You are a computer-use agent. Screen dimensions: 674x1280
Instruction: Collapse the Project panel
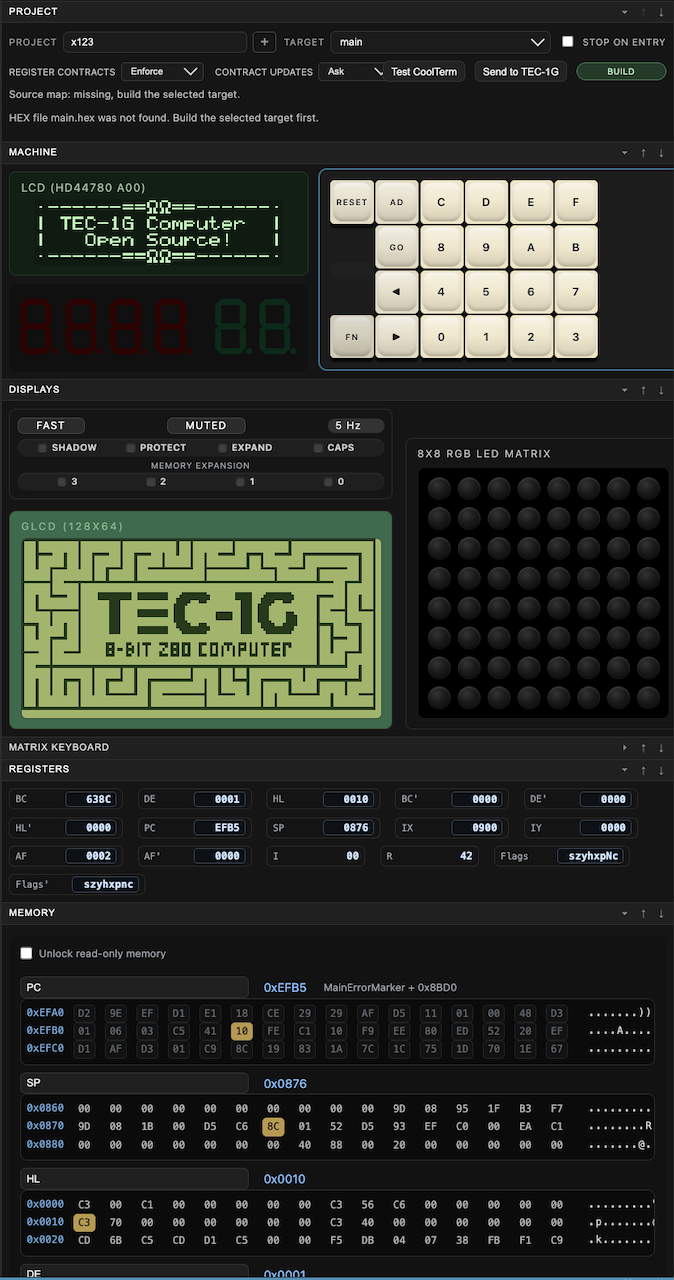coord(625,11)
